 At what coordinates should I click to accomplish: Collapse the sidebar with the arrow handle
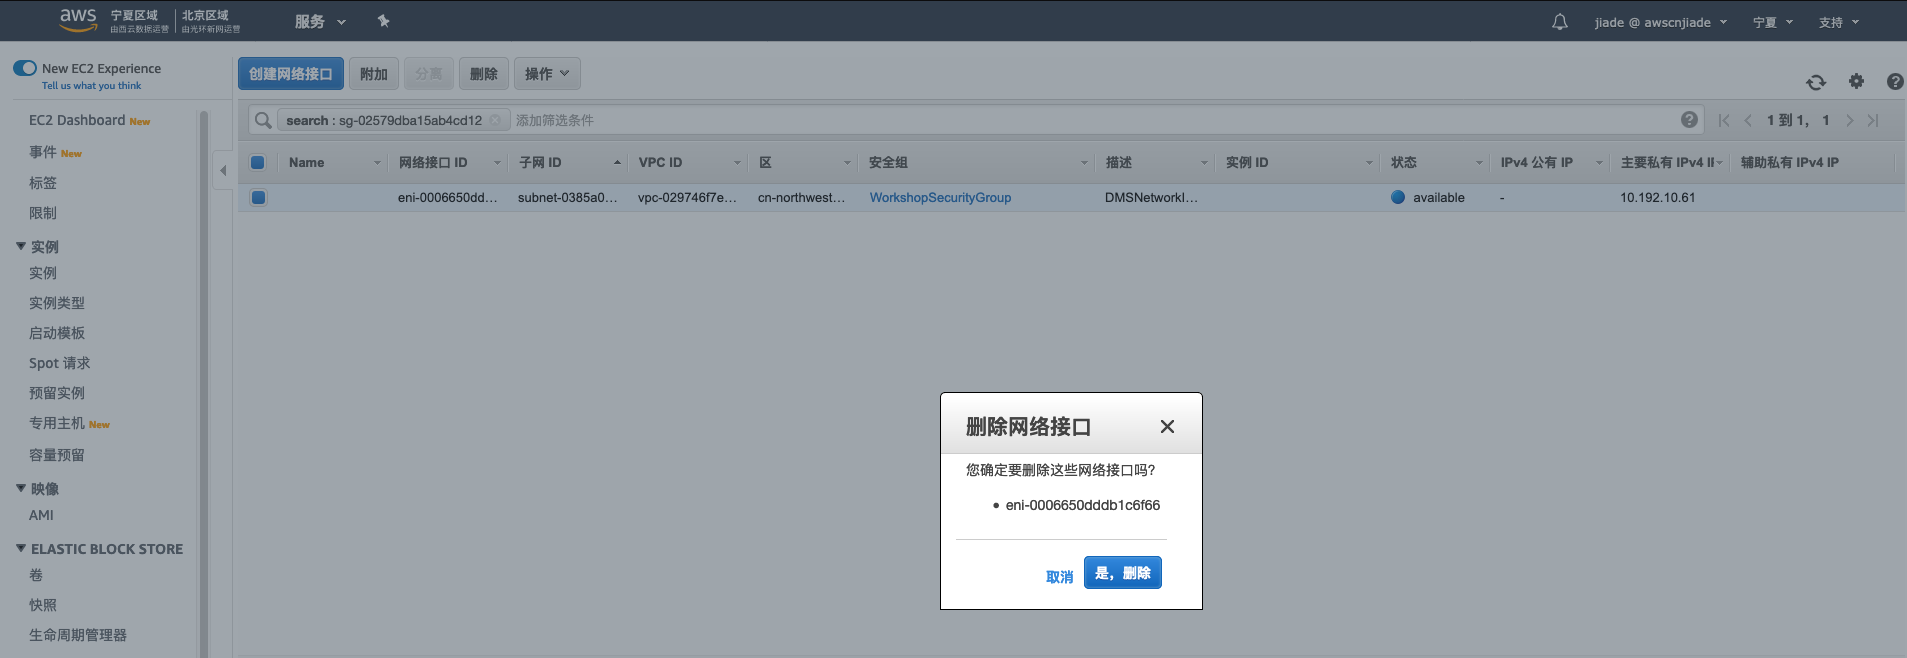223,171
